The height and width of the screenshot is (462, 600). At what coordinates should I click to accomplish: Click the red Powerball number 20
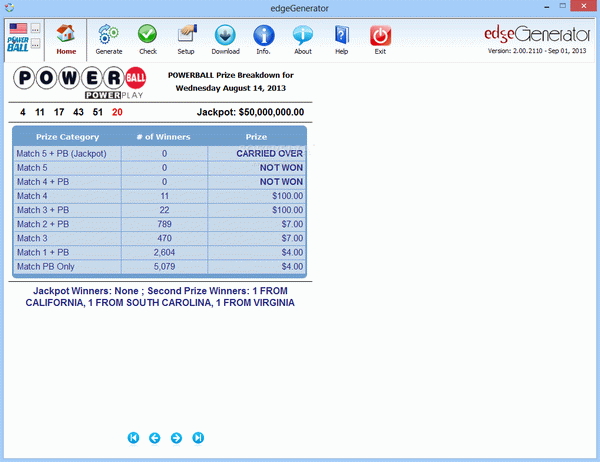click(117, 112)
